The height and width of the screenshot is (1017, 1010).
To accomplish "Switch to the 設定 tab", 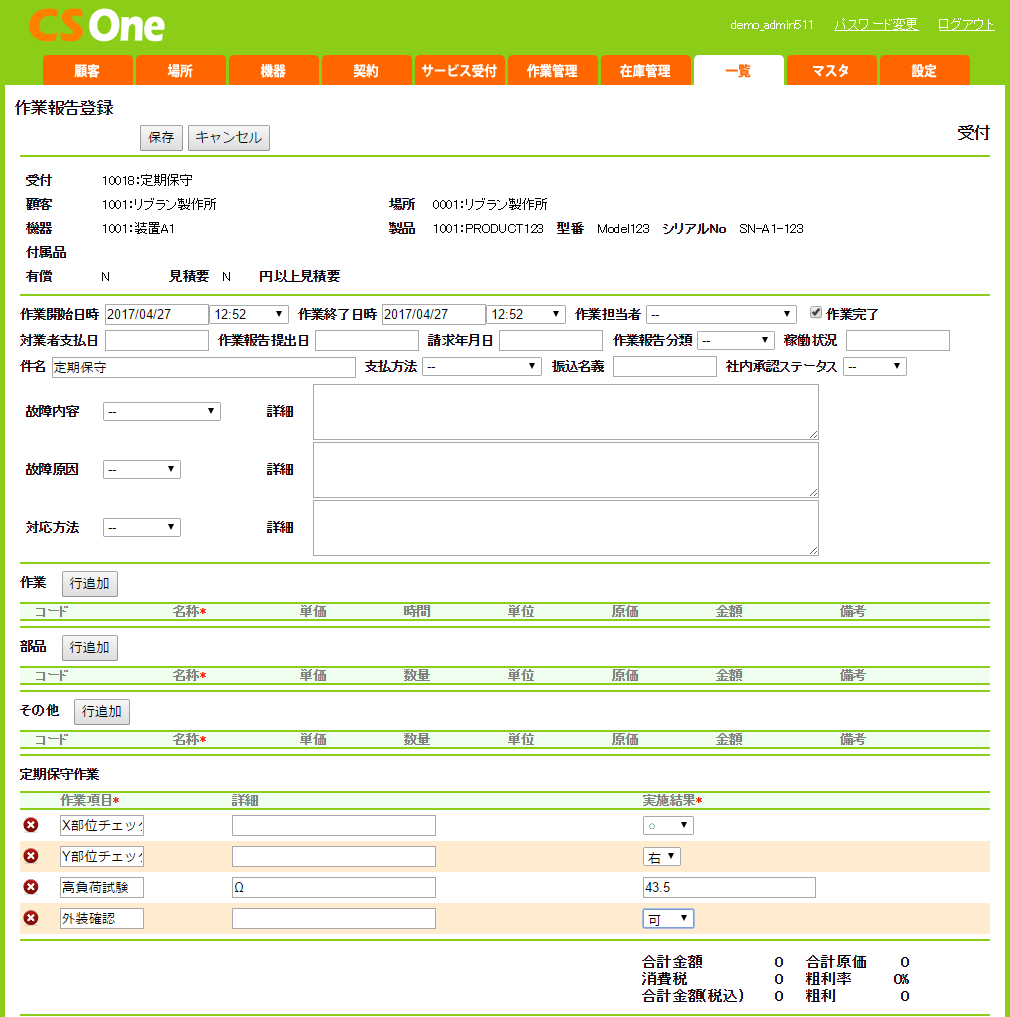I will [924, 70].
